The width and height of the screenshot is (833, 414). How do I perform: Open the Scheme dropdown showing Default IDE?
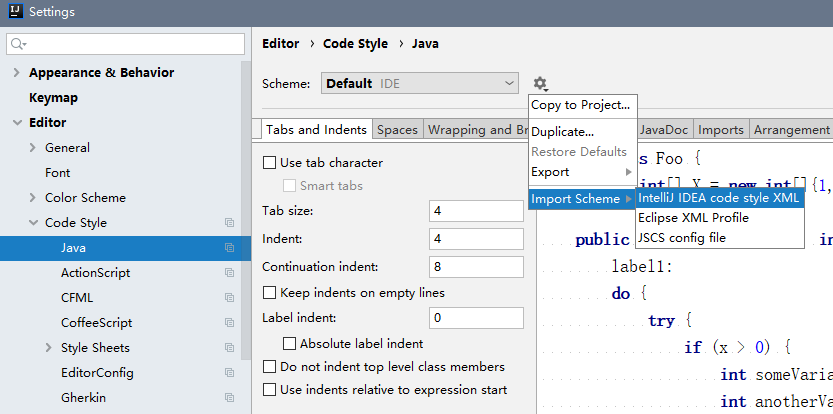tap(420, 83)
